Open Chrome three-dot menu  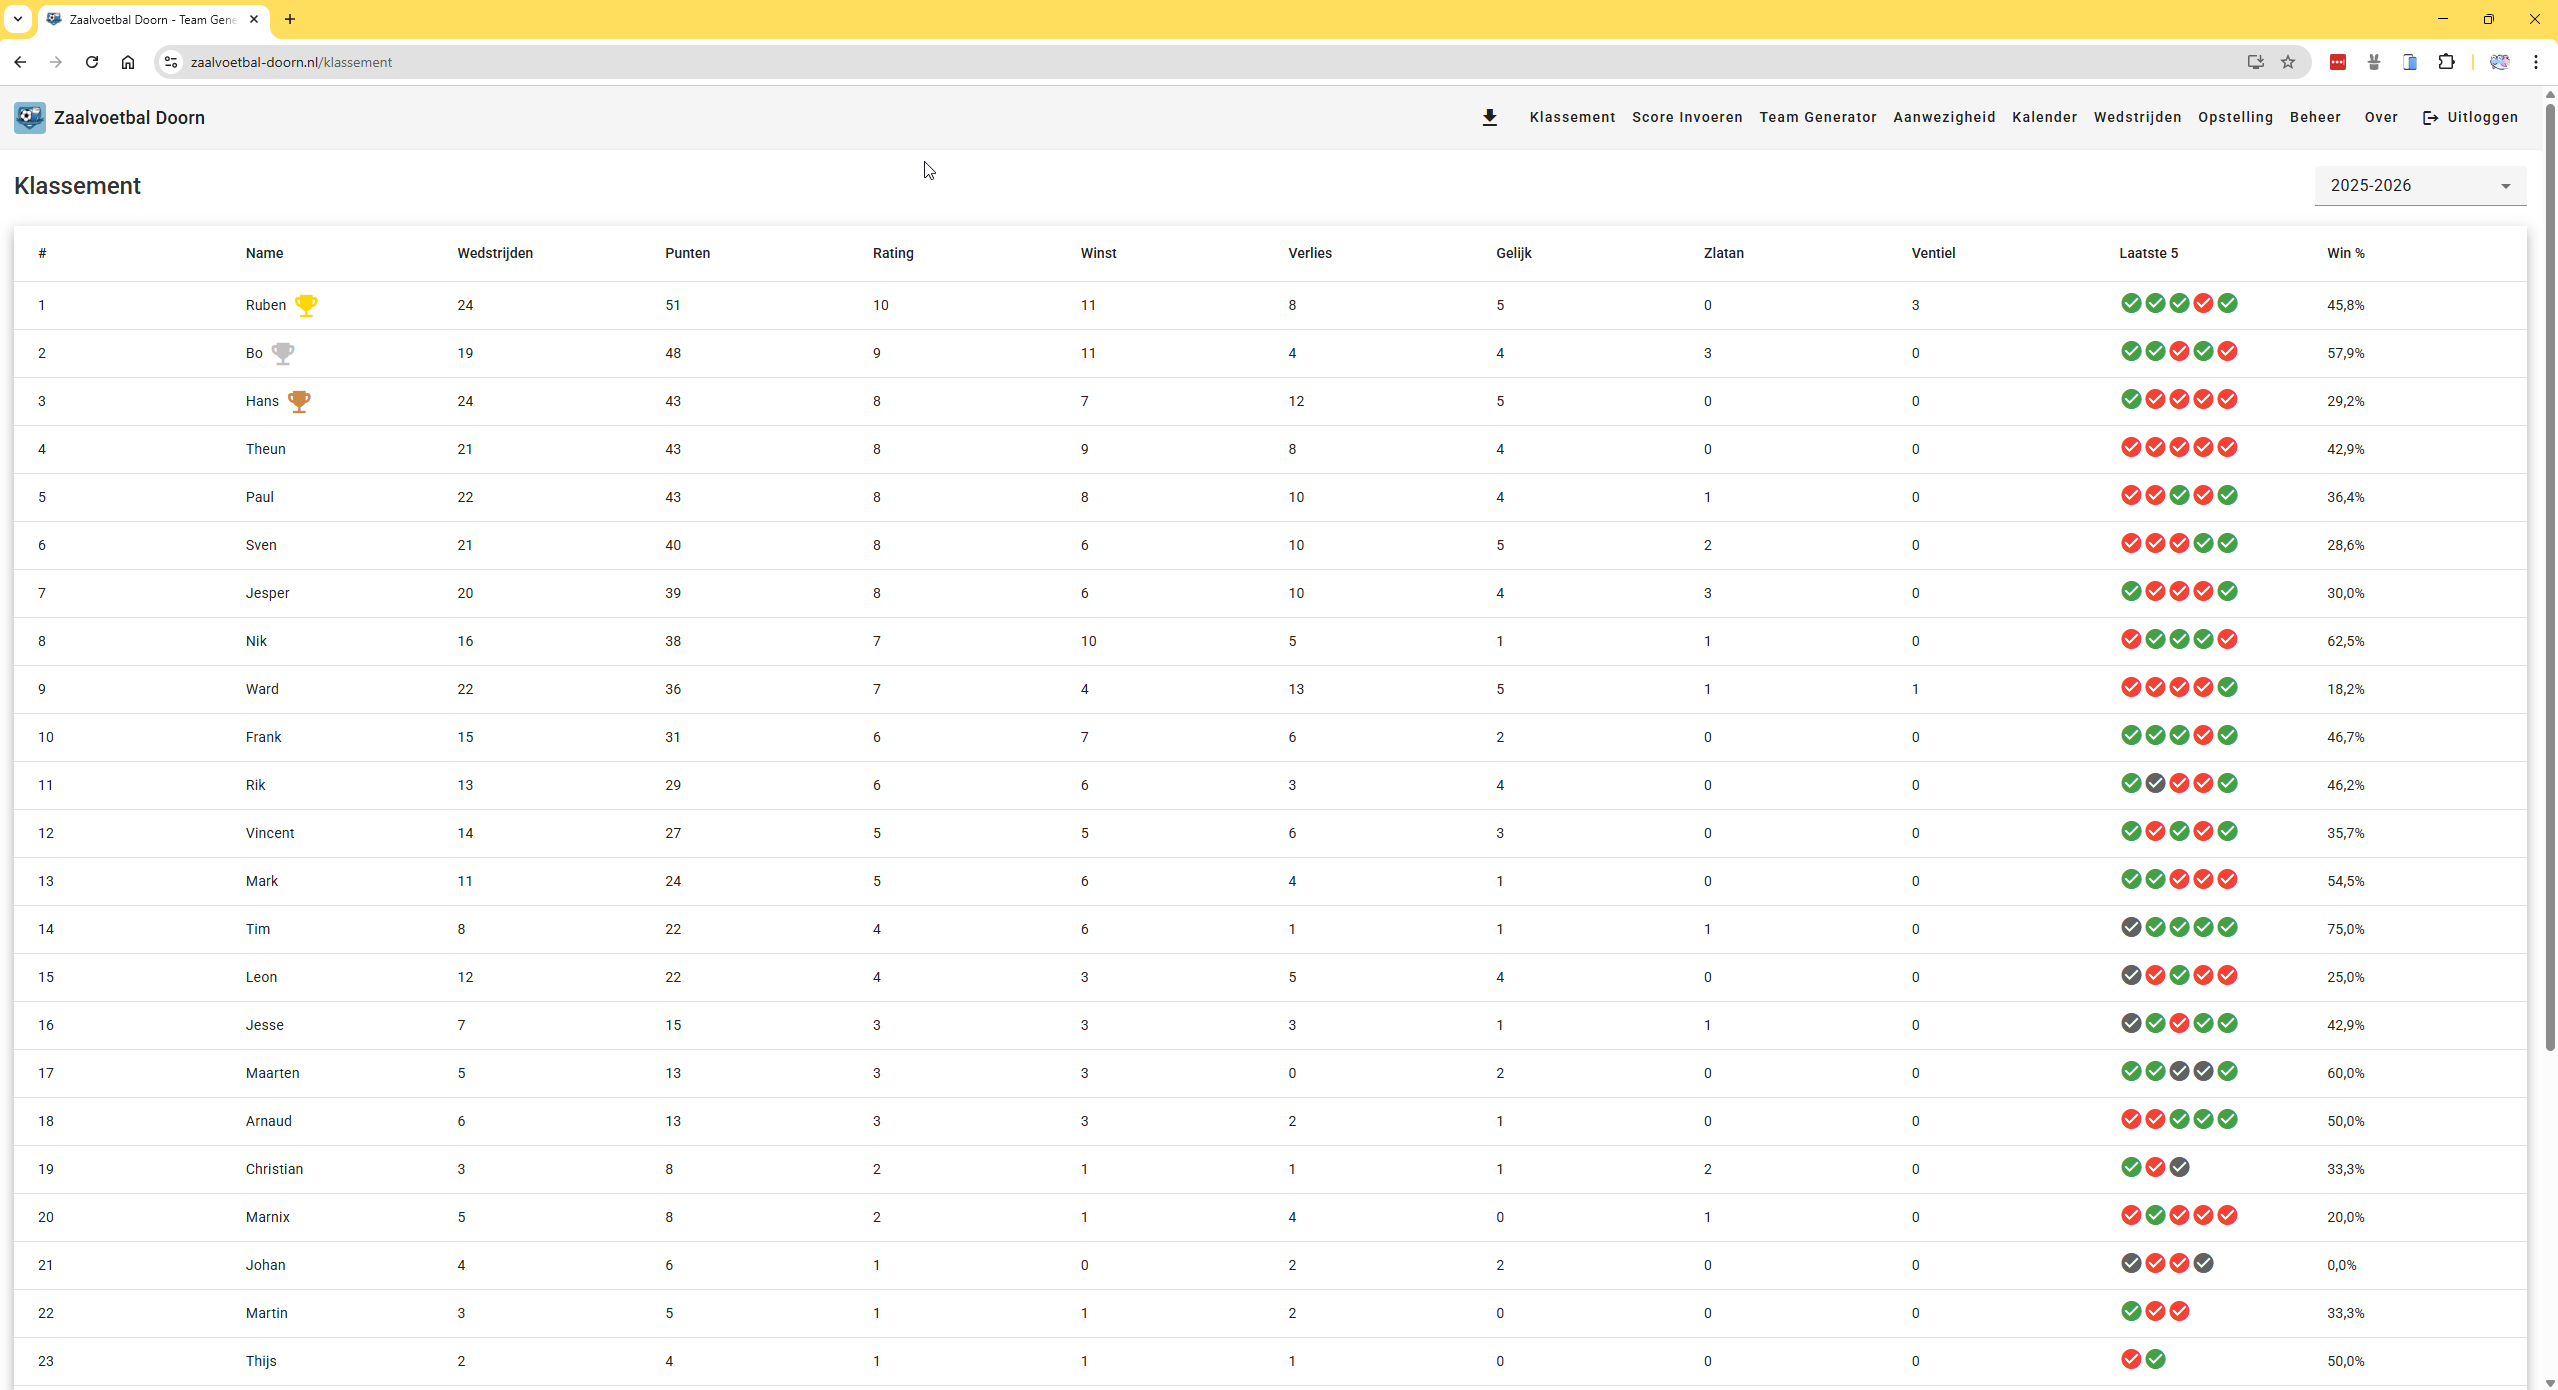tap(2535, 62)
